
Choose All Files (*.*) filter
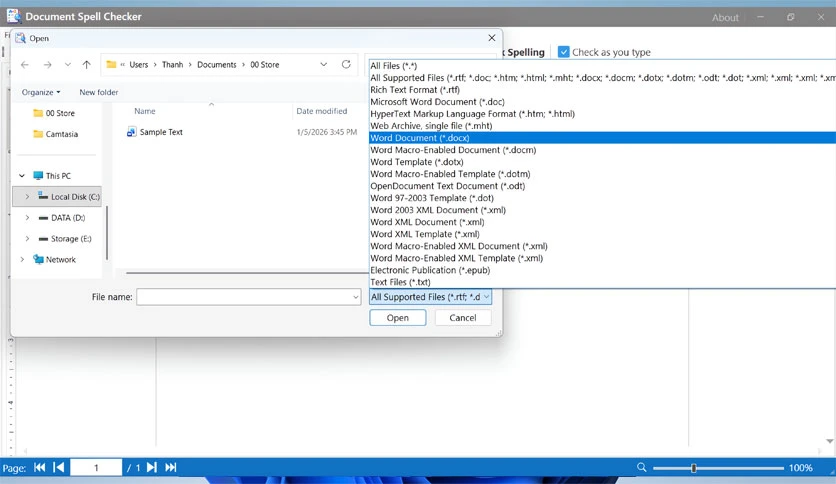602,66
